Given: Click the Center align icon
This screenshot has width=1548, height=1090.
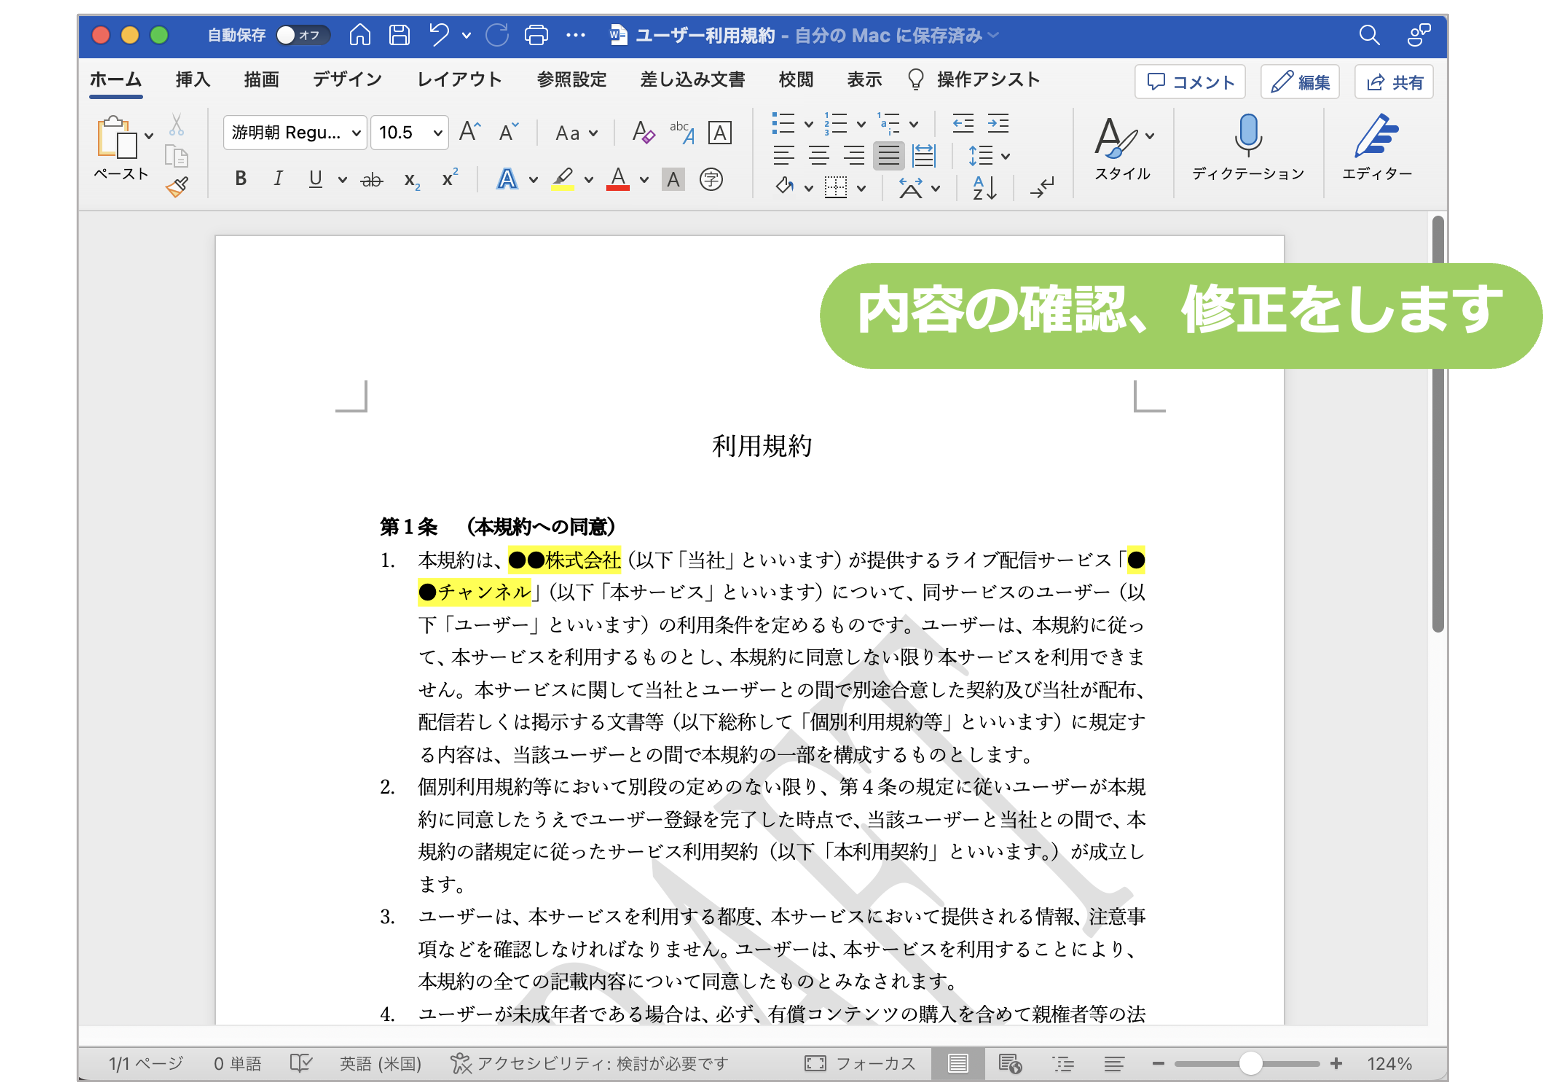Looking at the screenshot, I should click(x=819, y=155).
